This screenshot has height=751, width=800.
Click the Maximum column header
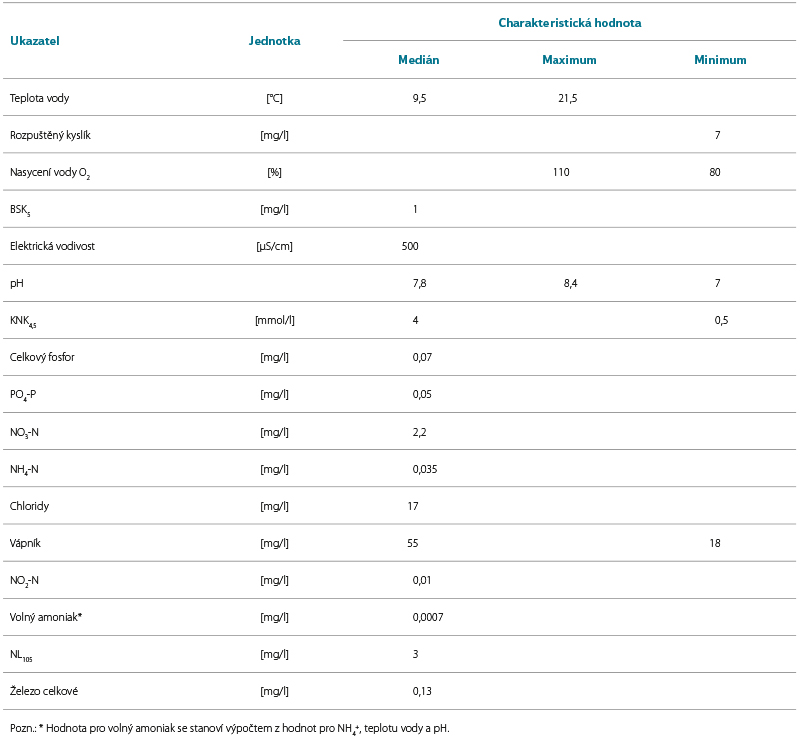tap(569, 60)
